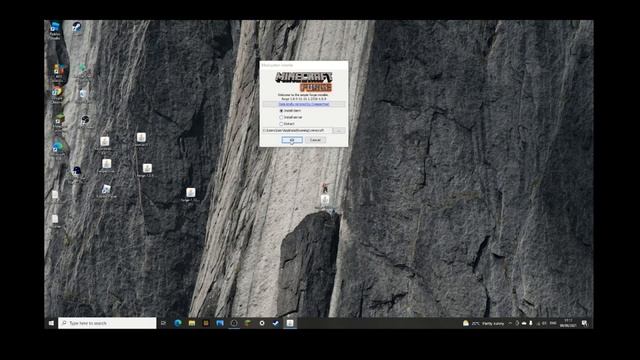Select the Java jar icon under the dialog
Screen dimensions: 640x360
(x=324, y=200)
